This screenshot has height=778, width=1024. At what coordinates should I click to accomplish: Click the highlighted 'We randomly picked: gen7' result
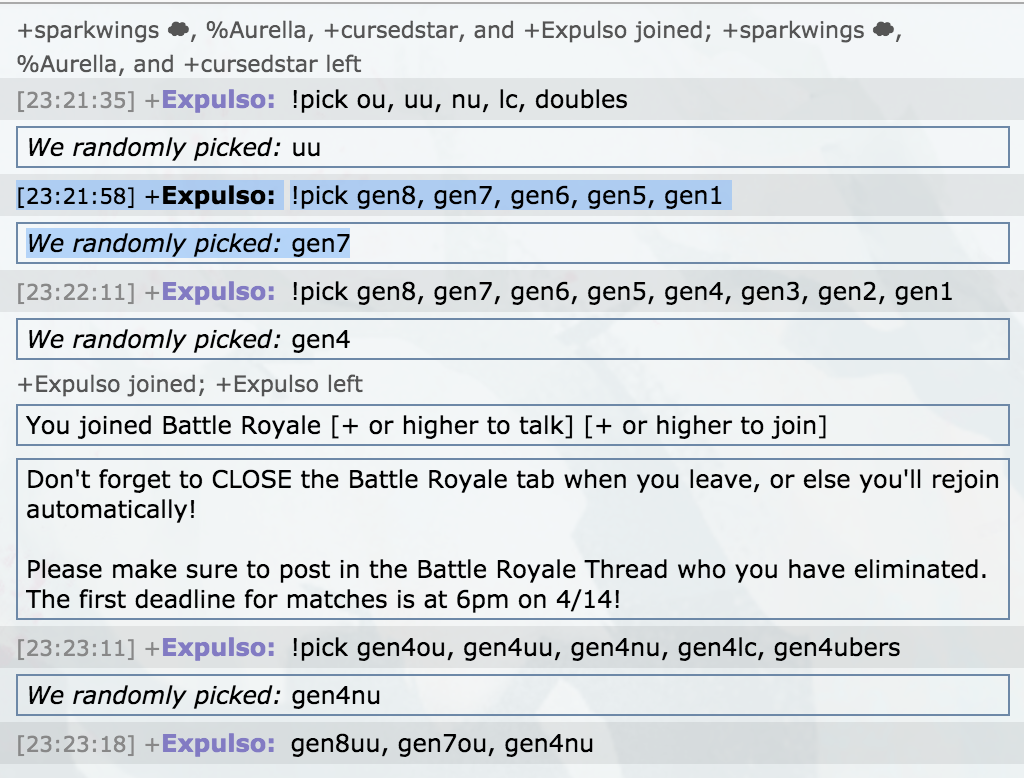coord(188,243)
